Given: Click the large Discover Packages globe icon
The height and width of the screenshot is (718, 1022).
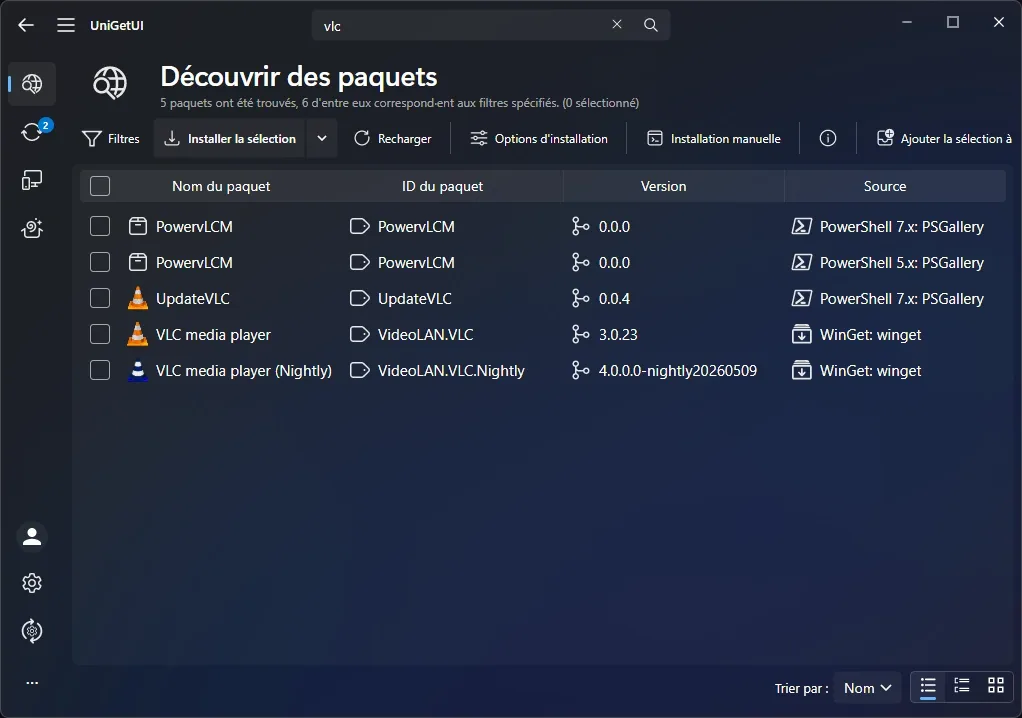Looking at the screenshot, I should click(x=110, y=82).
